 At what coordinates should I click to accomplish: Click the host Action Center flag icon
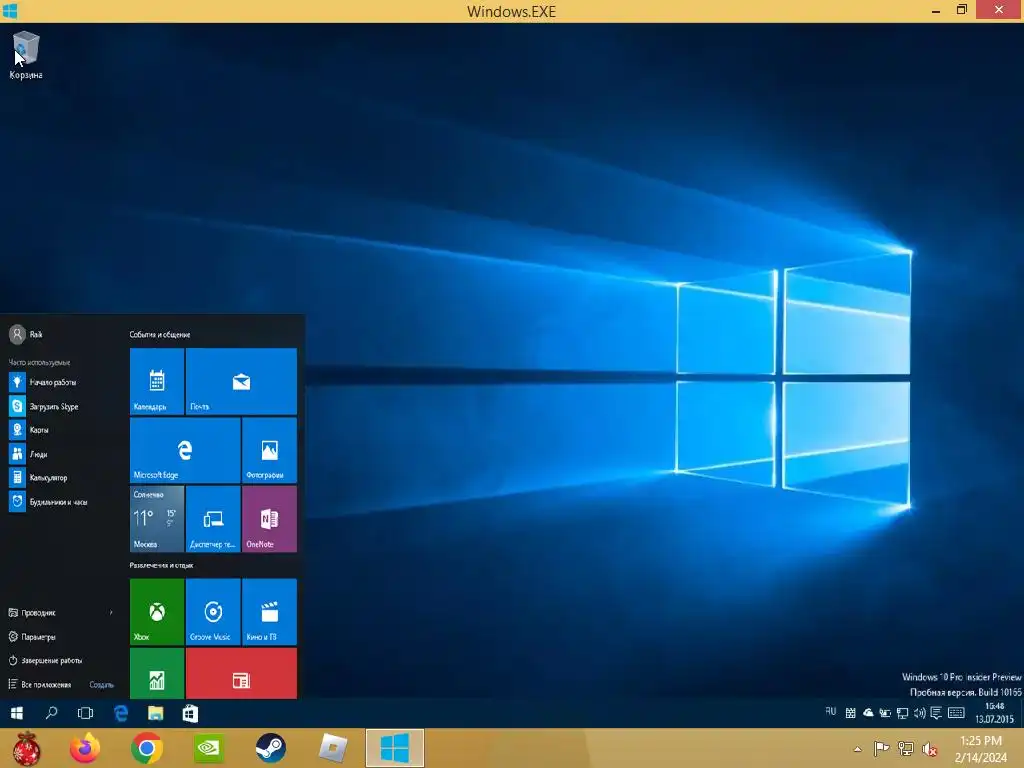881,749
